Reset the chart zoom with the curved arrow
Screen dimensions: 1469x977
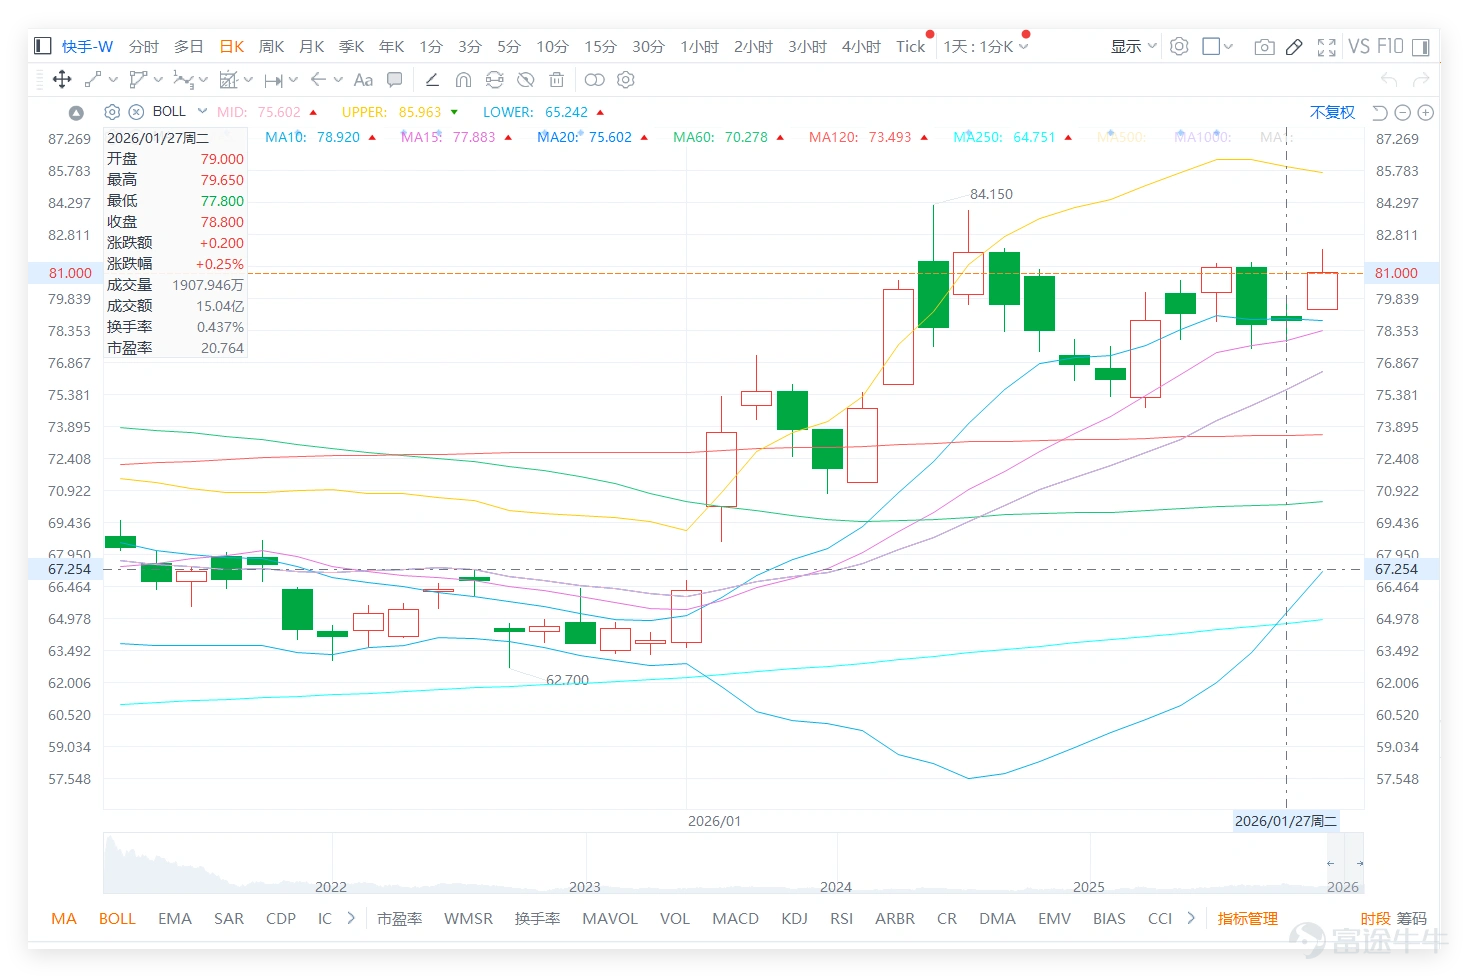point(1380,112)
